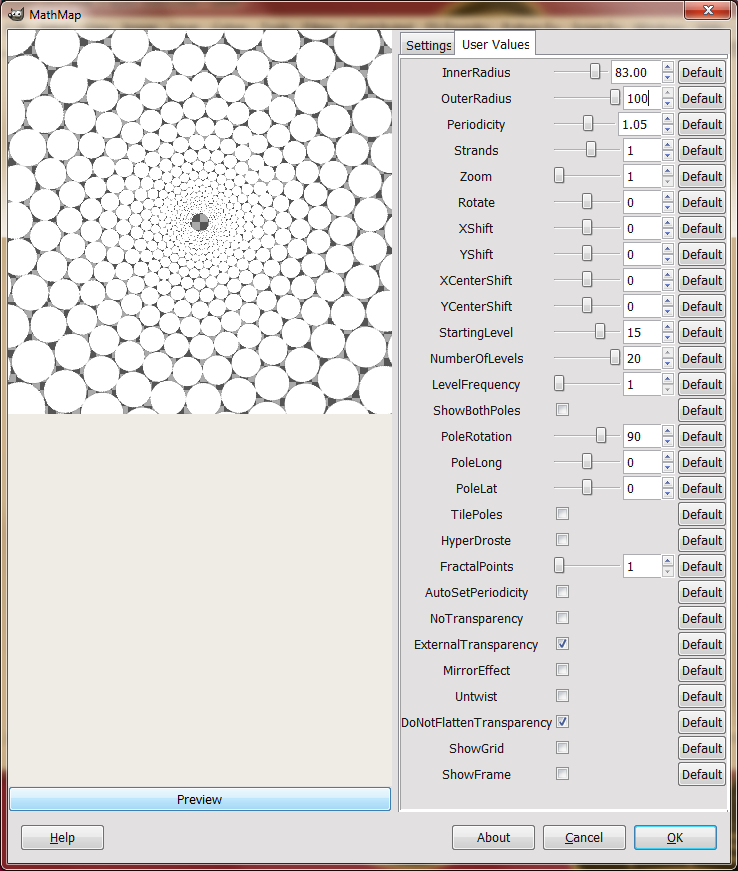The height and width of the screenshot is (871, 738).
Task: Click Default for ShowFrame
Action: (x=701, y=774)
